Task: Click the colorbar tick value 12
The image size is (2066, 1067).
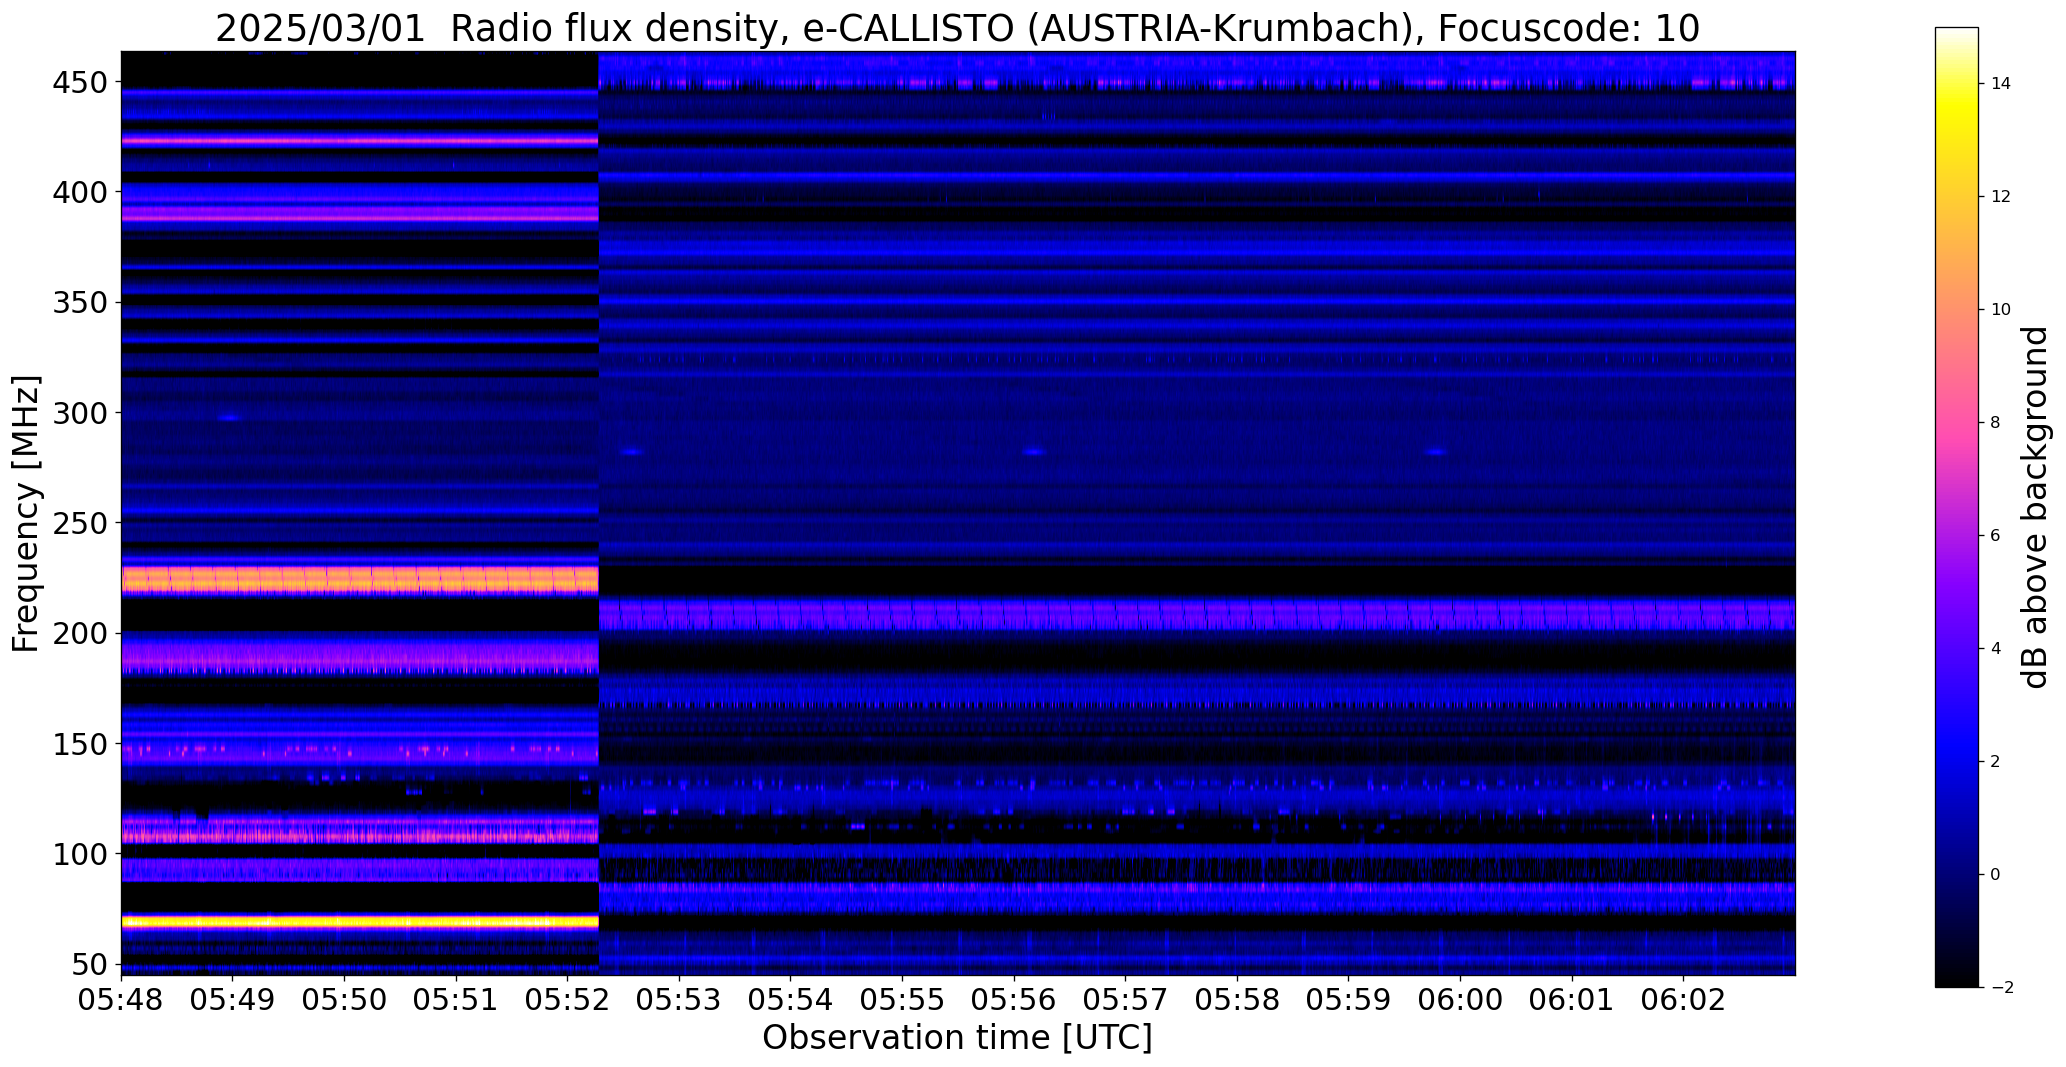Action: point(2001,197)
